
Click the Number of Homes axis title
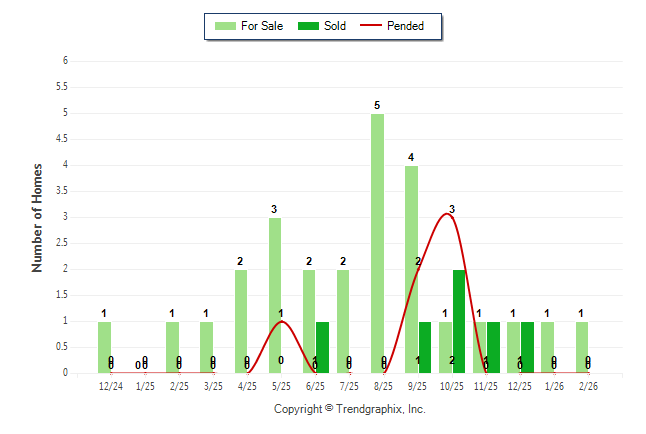tap(37, 217)
